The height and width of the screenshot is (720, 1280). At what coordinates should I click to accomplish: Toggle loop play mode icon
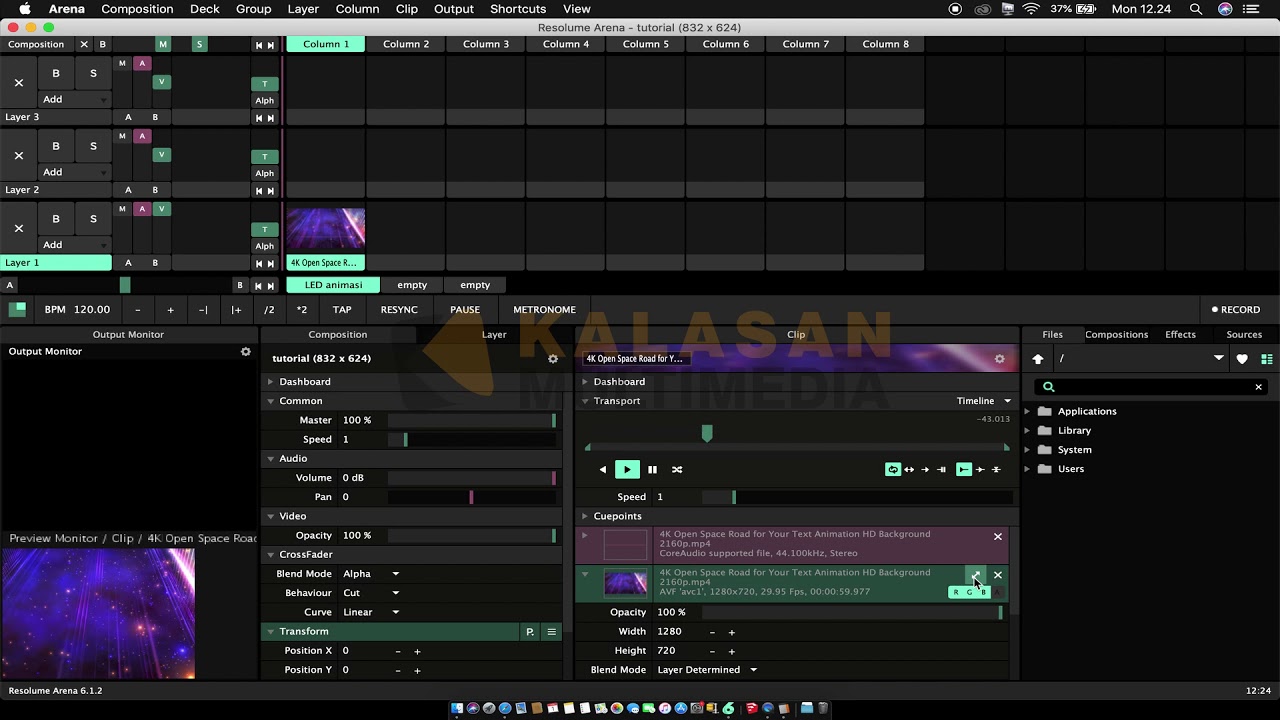point(893,469)
